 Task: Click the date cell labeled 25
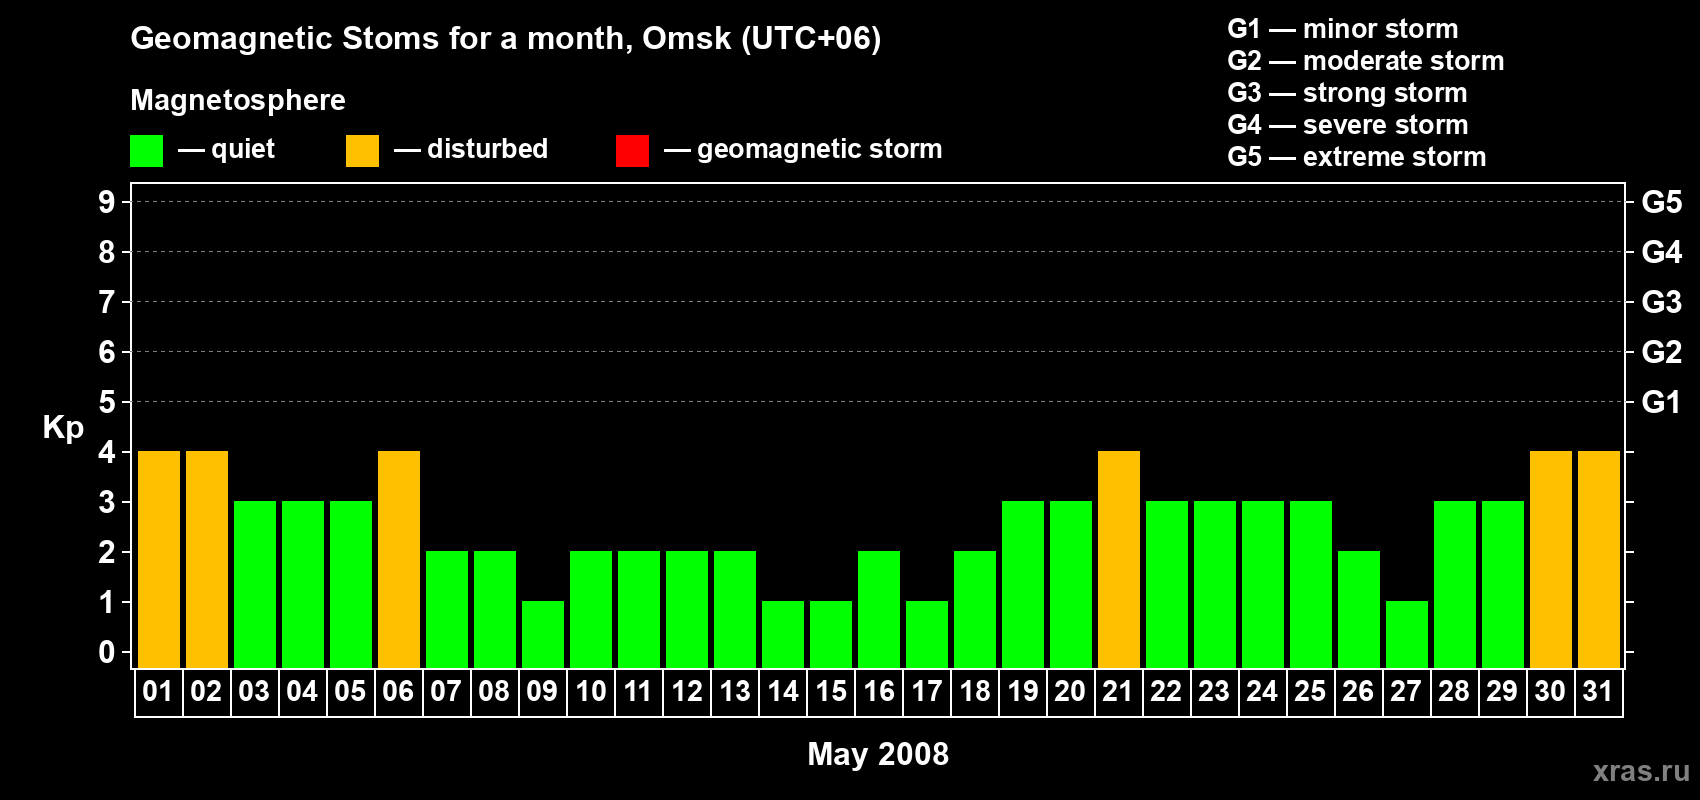click(1311, 692)
